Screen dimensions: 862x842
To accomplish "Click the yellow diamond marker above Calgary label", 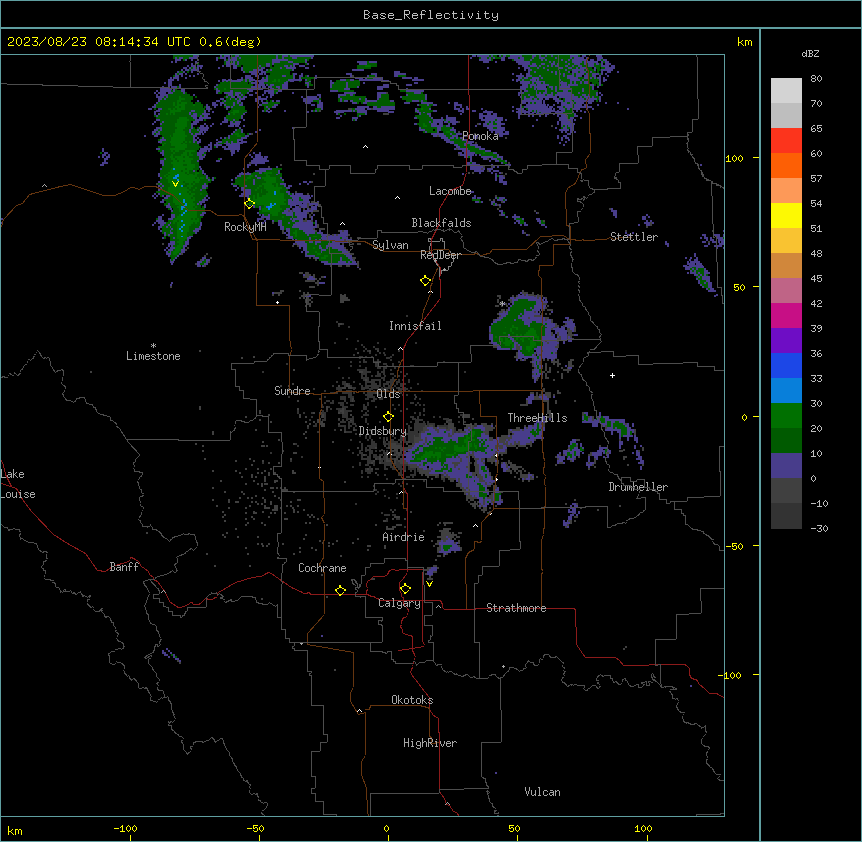I will (405, 589).
